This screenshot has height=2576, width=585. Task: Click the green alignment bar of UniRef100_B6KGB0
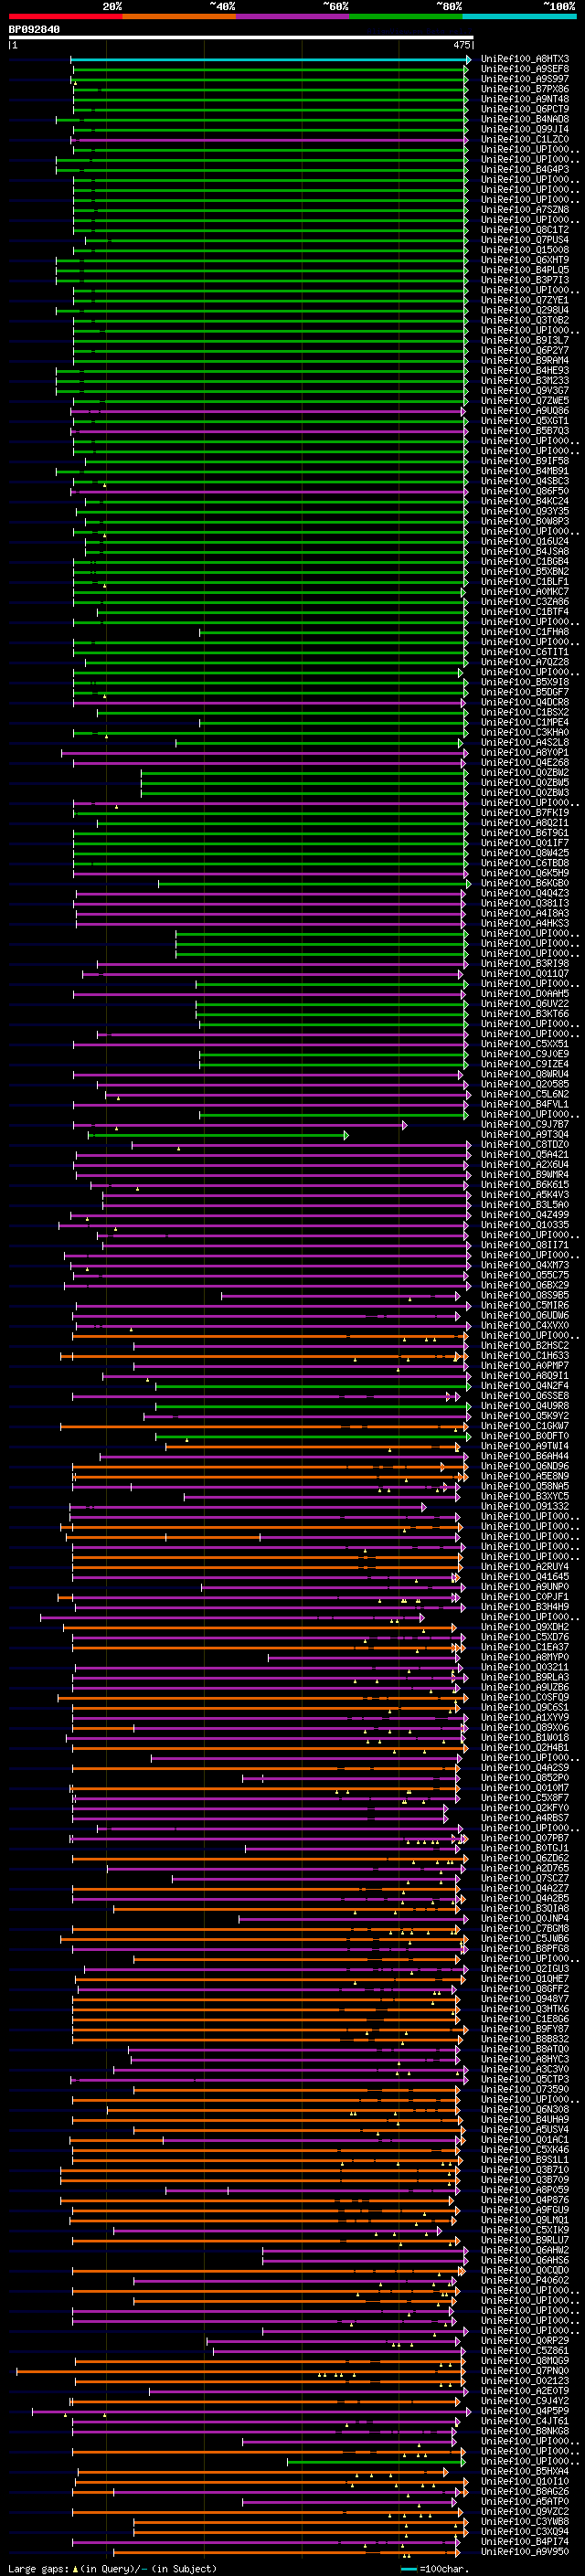315,884
